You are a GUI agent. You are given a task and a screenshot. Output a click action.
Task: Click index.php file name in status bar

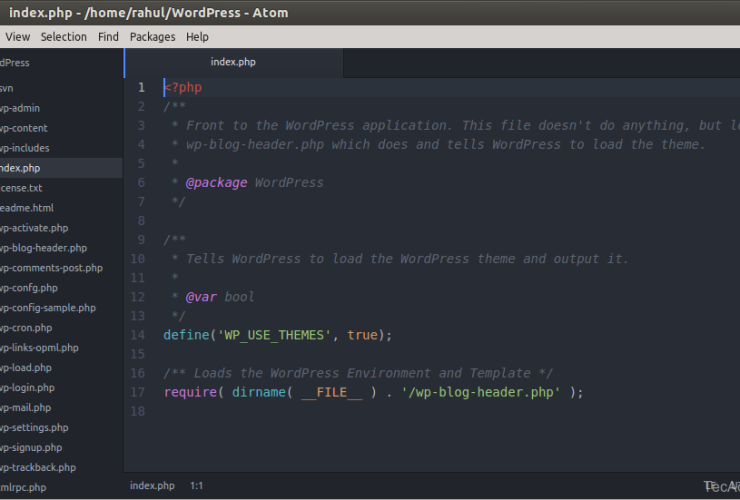(152, 486)
